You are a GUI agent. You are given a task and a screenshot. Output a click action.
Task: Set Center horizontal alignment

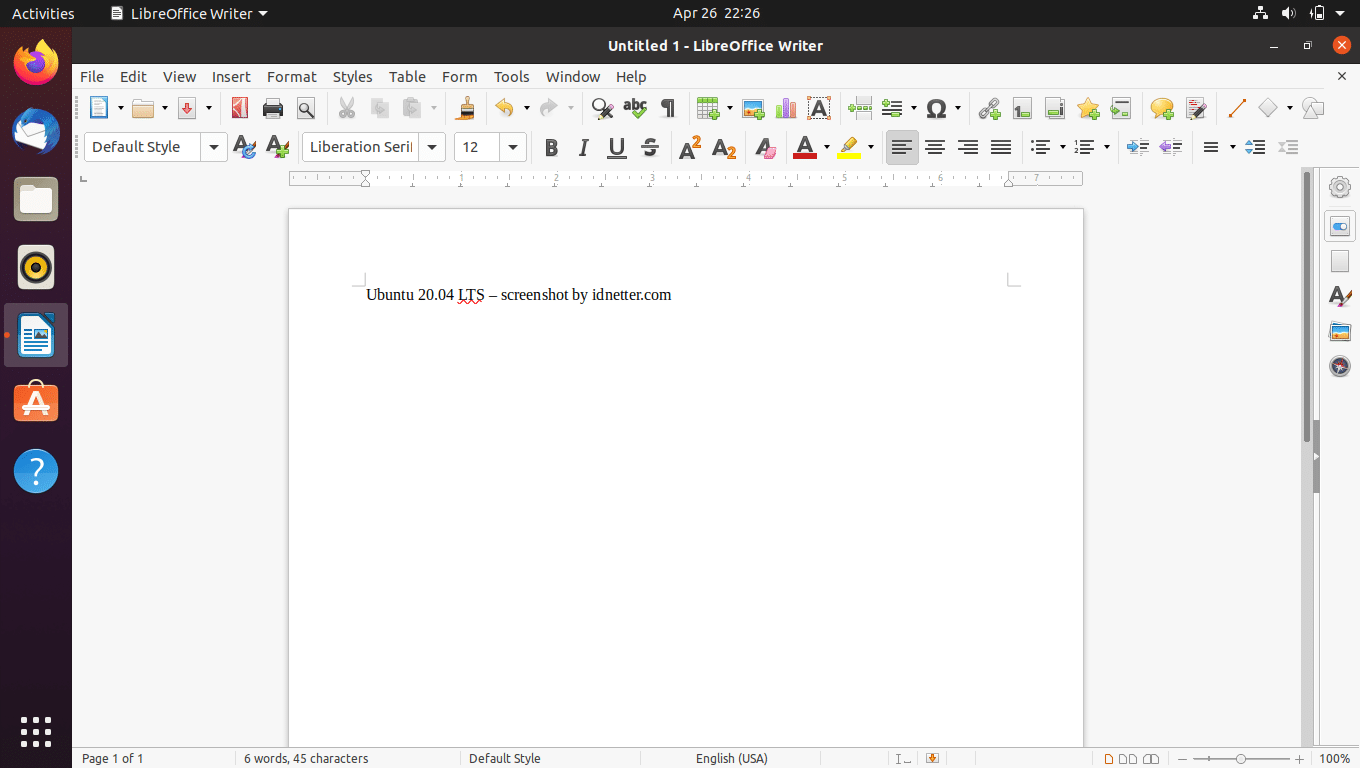935,147
